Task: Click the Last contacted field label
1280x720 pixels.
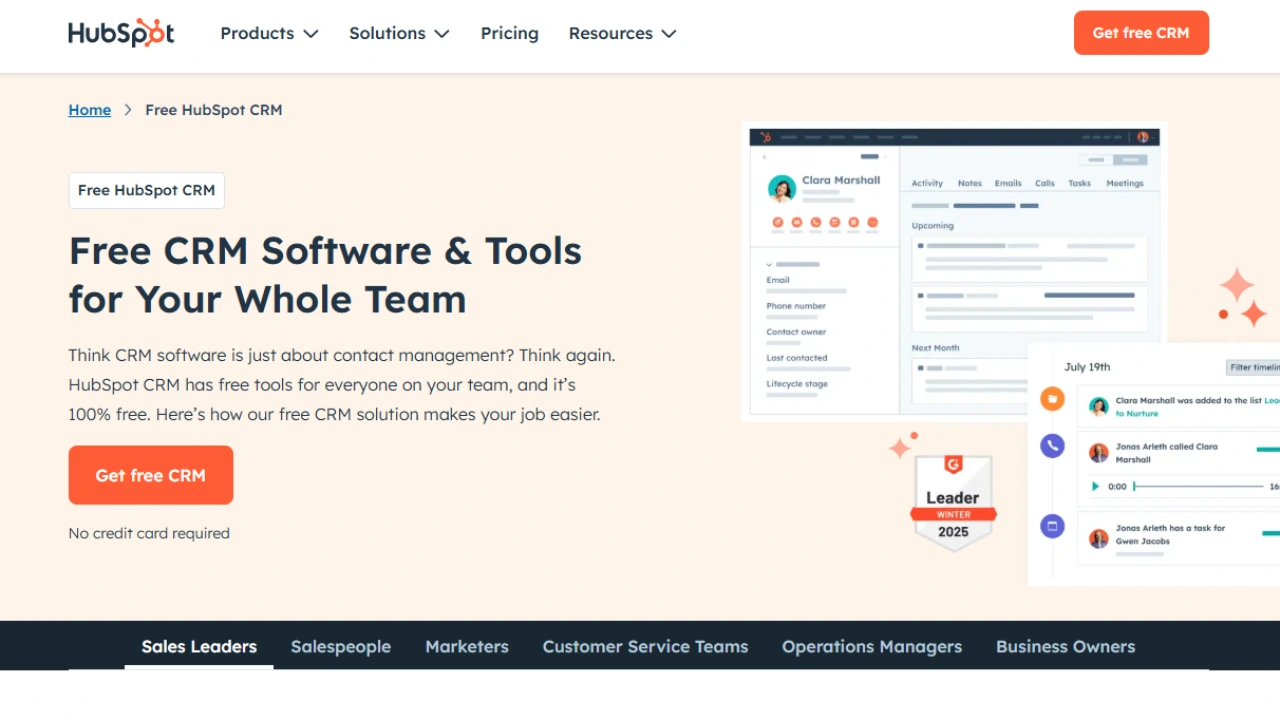Action: pyautogui.click(x=797, y=358)
